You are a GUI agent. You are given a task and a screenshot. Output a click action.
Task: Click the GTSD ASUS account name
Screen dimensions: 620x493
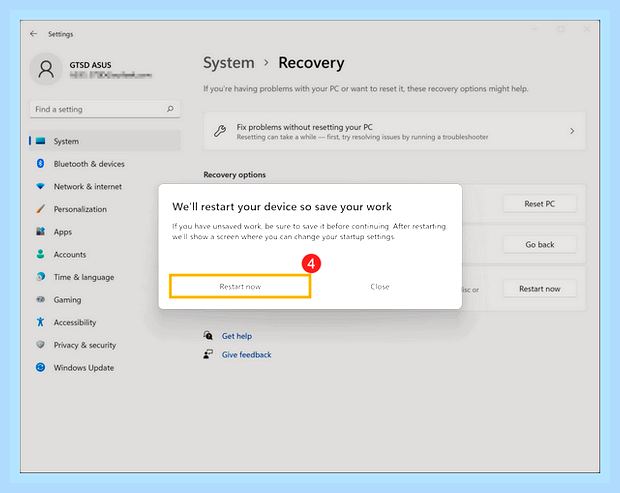90,65
